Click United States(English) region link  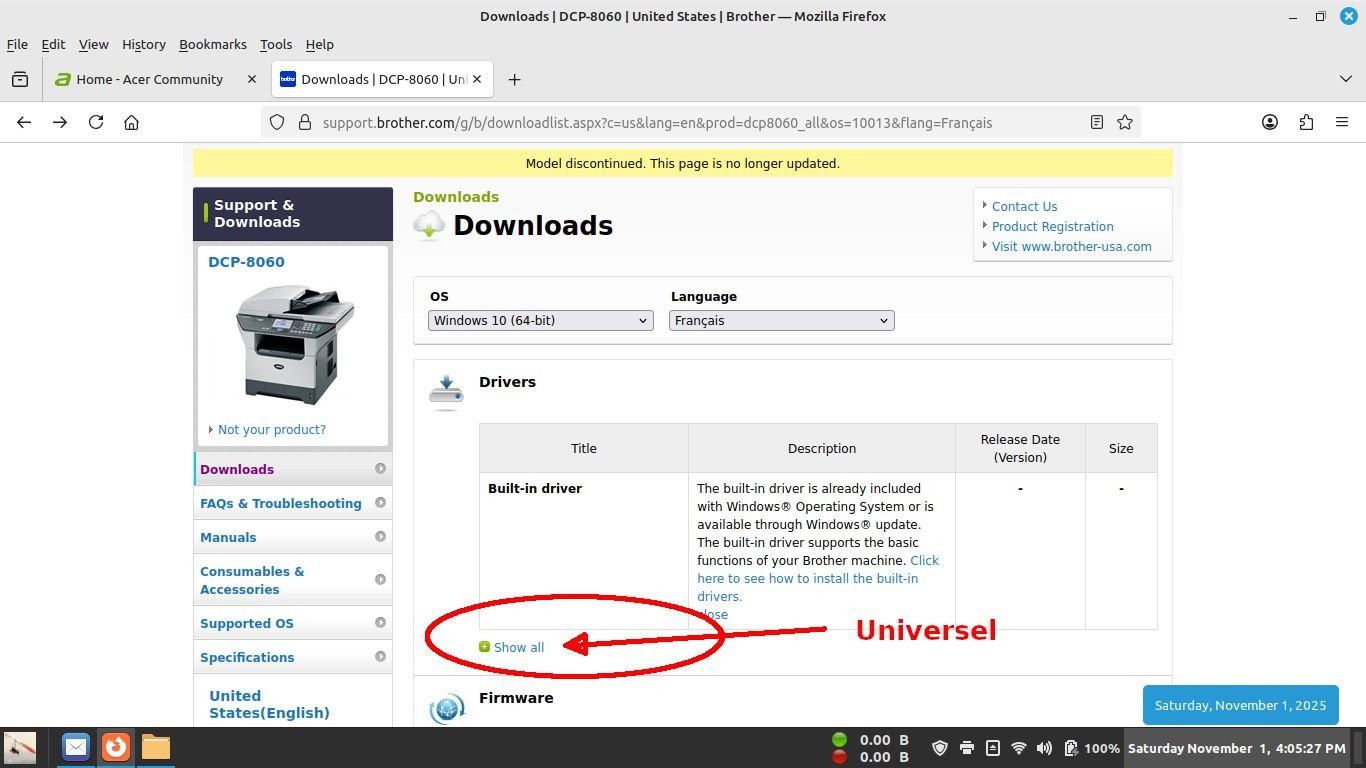coord(269,704)
